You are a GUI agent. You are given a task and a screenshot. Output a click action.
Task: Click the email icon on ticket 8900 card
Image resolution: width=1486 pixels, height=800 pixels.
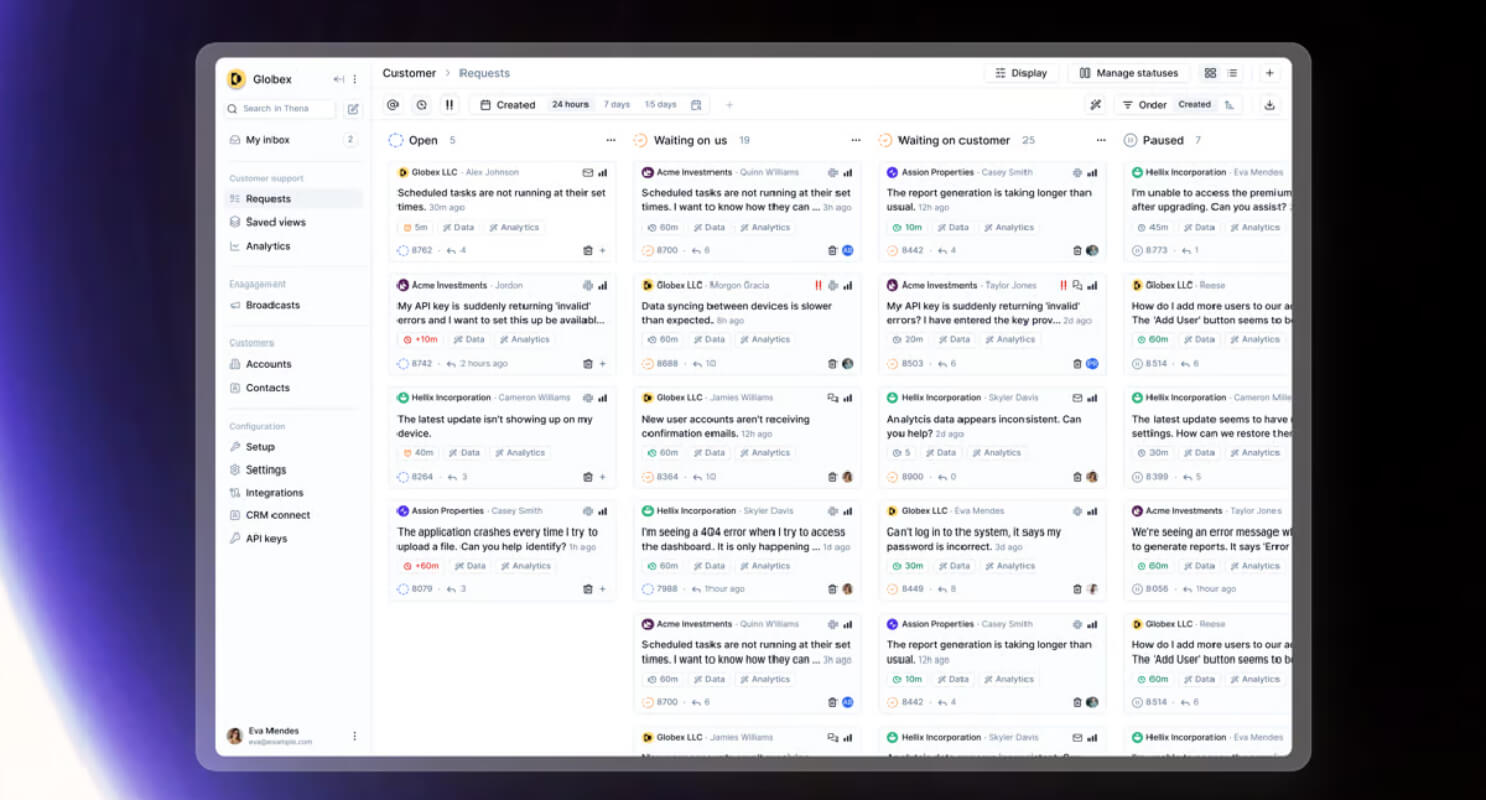[1077, 398]
